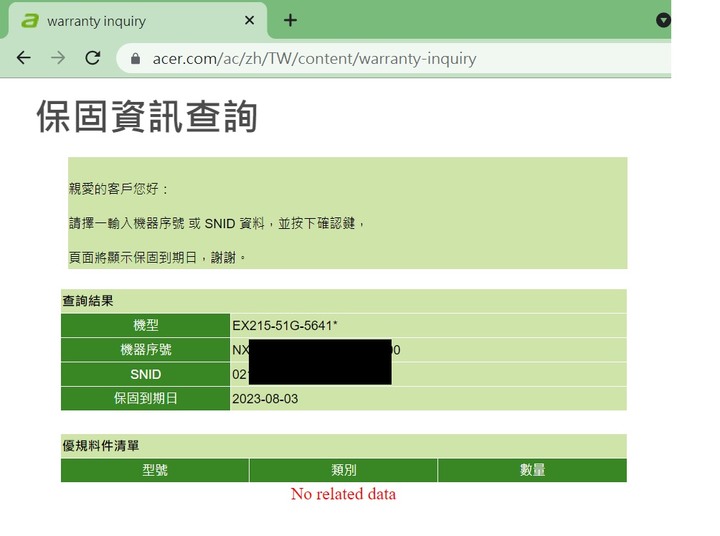
Task: Click the 查詢結果 section header
Action: [x=88, y=301]
